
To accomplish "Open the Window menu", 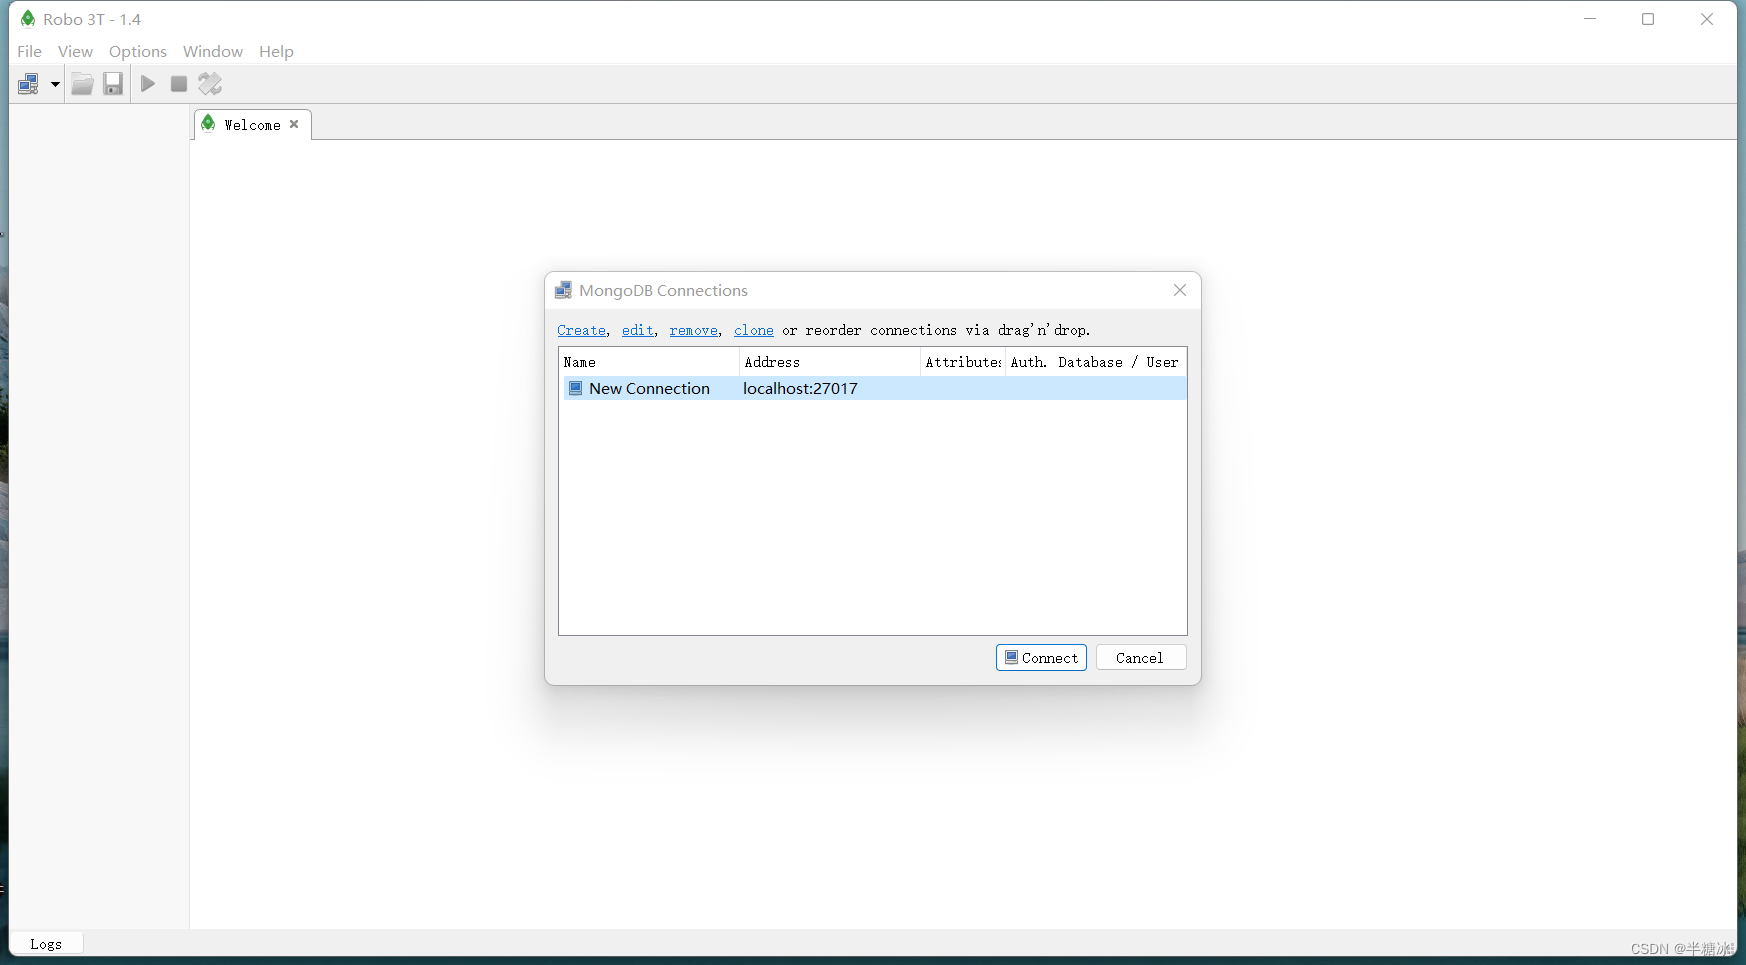I will pos(213,51).
